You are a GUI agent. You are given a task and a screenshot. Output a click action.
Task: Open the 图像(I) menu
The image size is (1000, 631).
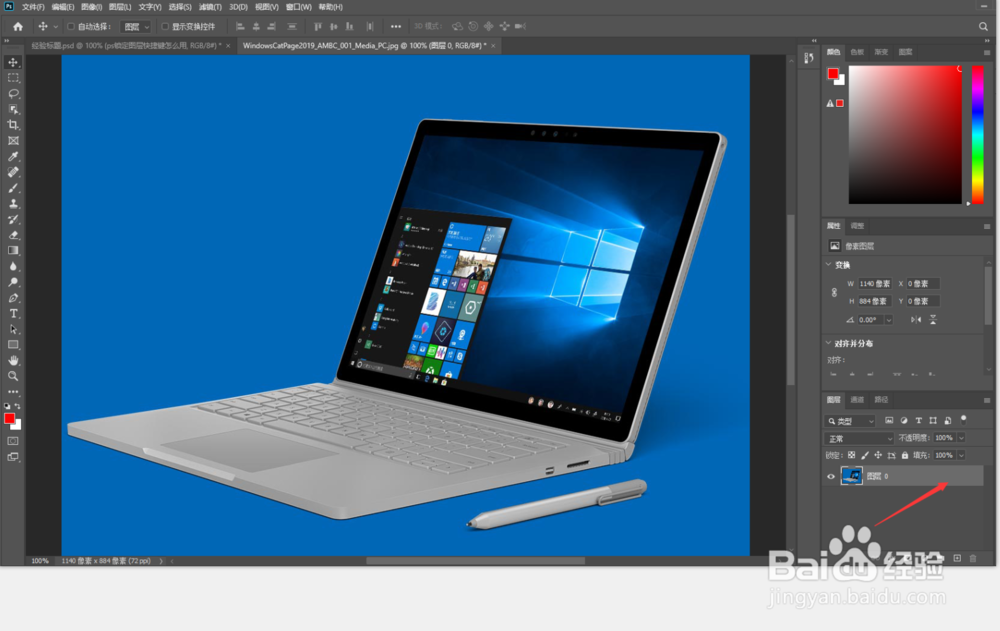tap(92, 7)
